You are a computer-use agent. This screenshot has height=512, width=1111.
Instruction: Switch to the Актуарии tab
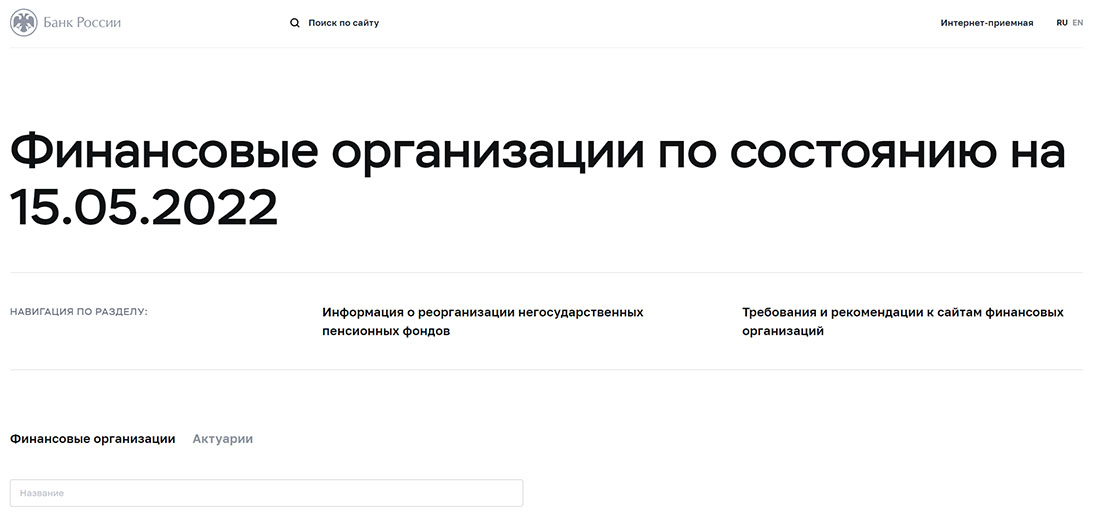[222, 439]
